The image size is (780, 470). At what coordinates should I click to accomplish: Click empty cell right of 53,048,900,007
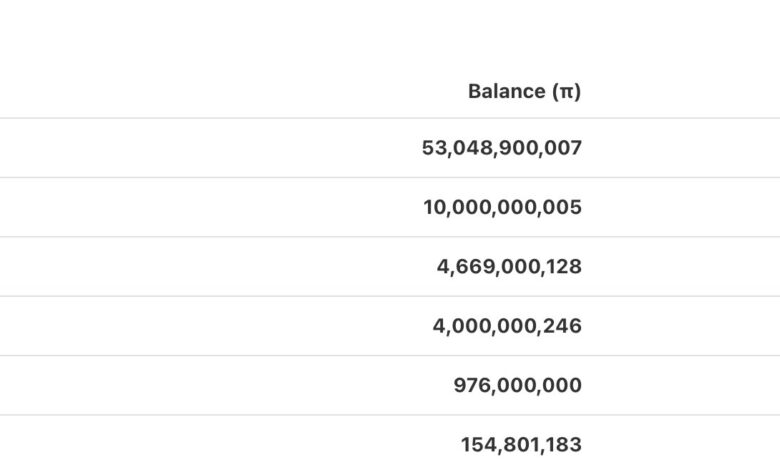(686, 148)
